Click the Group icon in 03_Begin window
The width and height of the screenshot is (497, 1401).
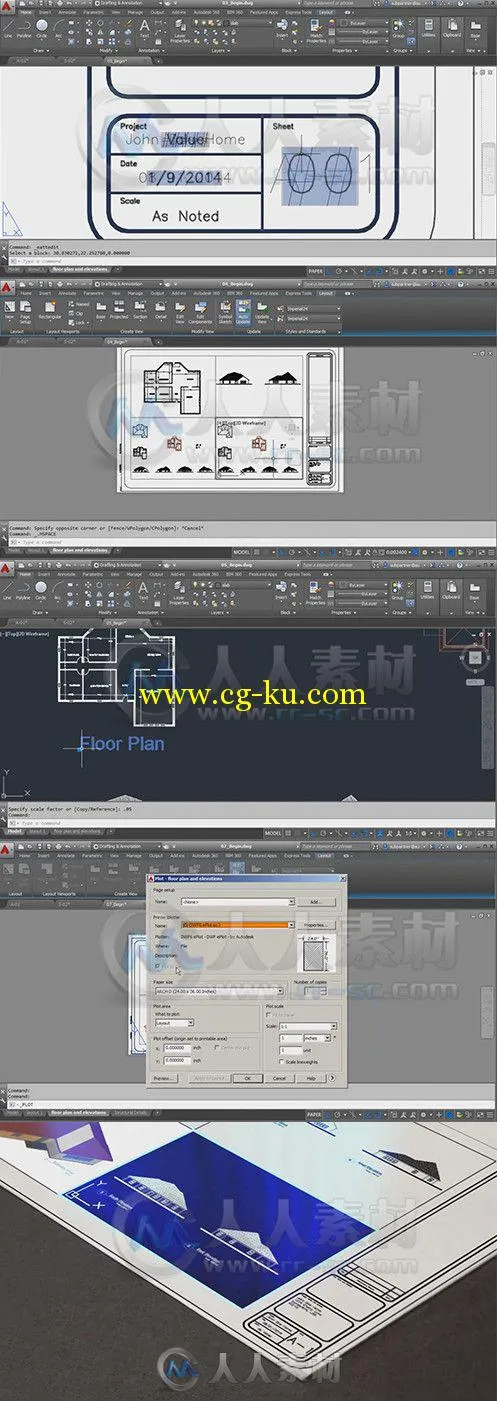click(x=400, y=31)
